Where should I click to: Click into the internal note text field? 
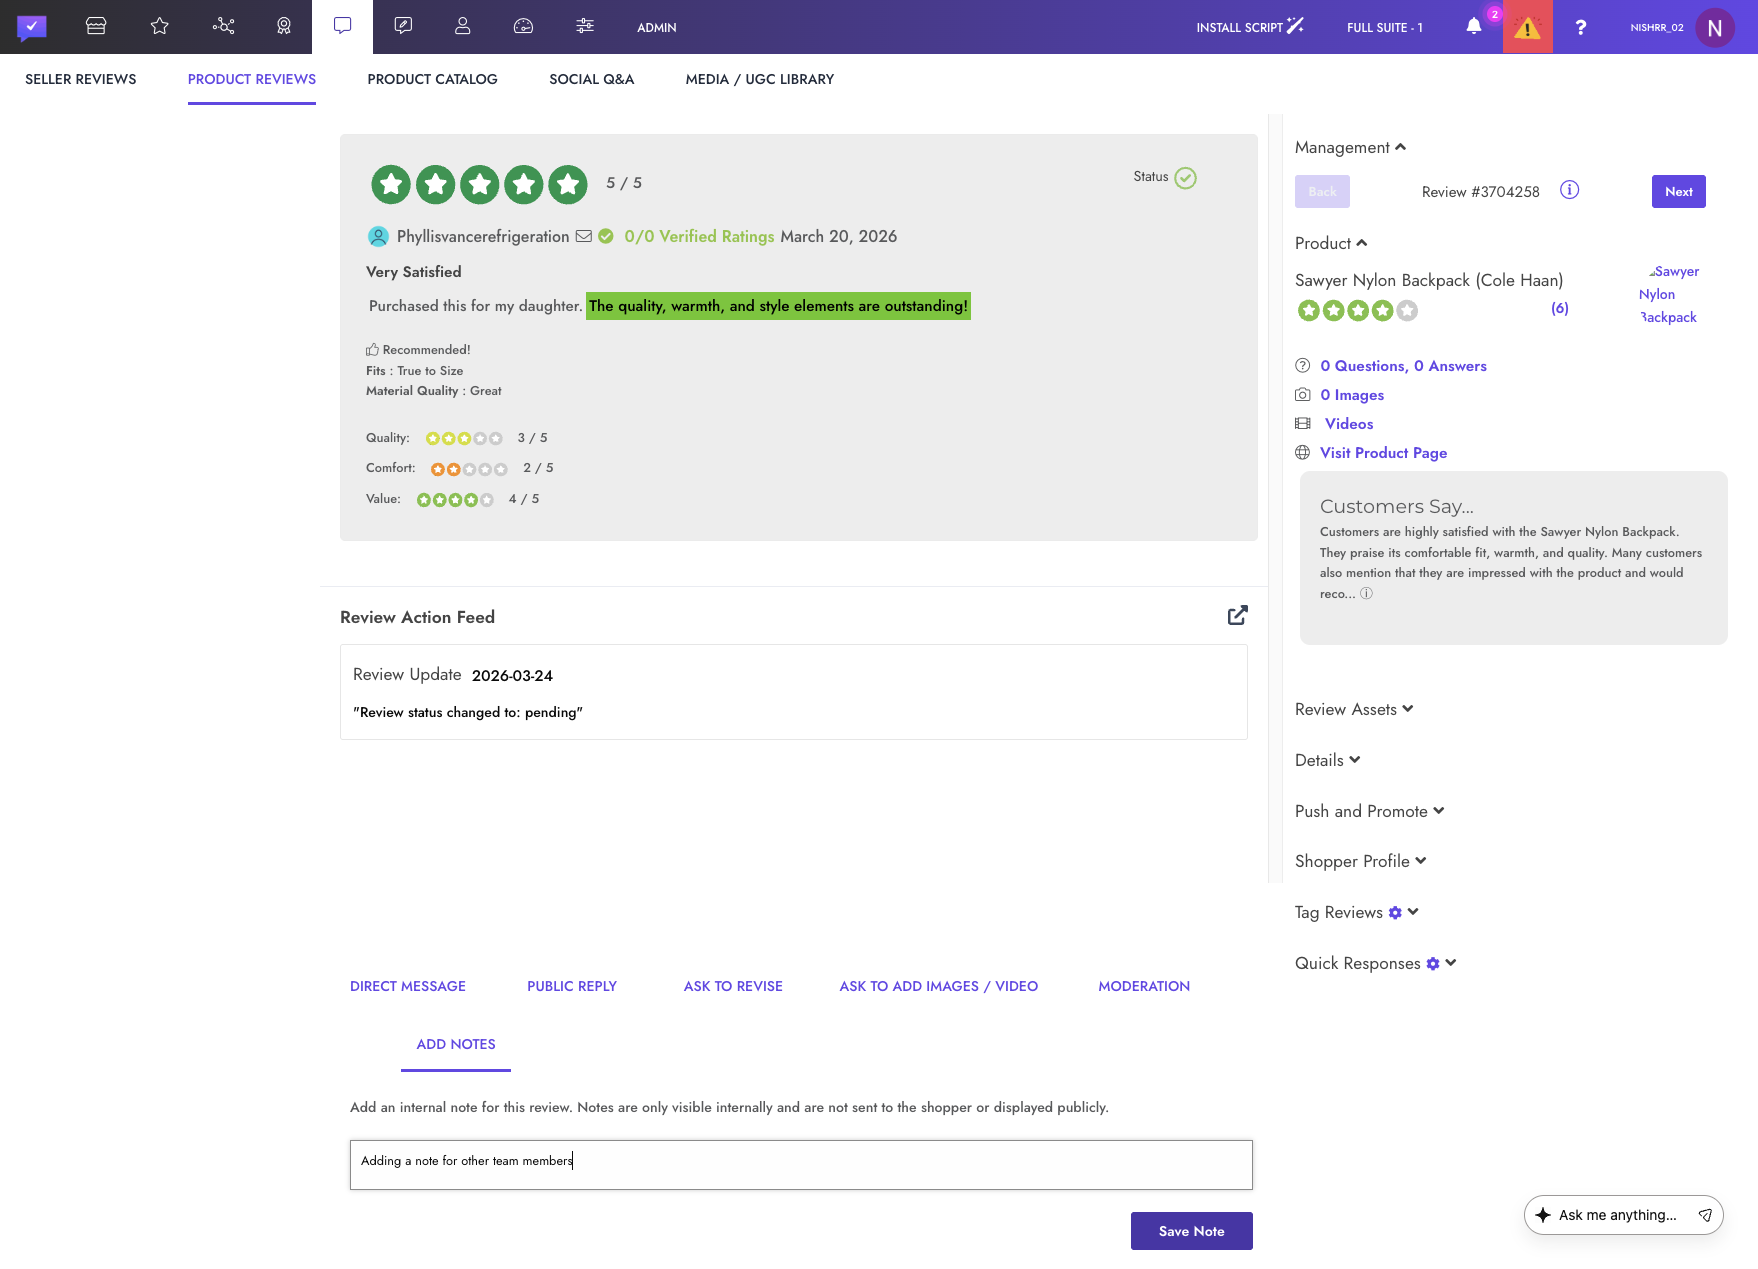801,1165
